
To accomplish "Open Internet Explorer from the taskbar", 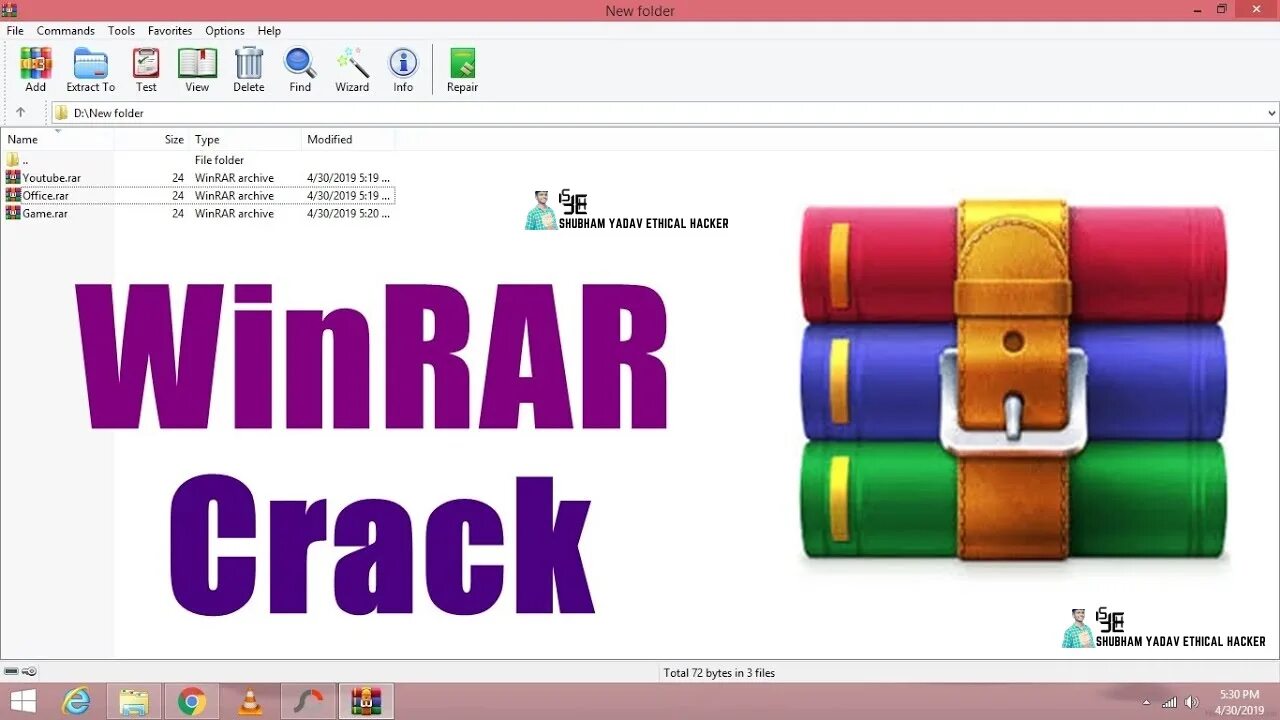I will point(77,702).
